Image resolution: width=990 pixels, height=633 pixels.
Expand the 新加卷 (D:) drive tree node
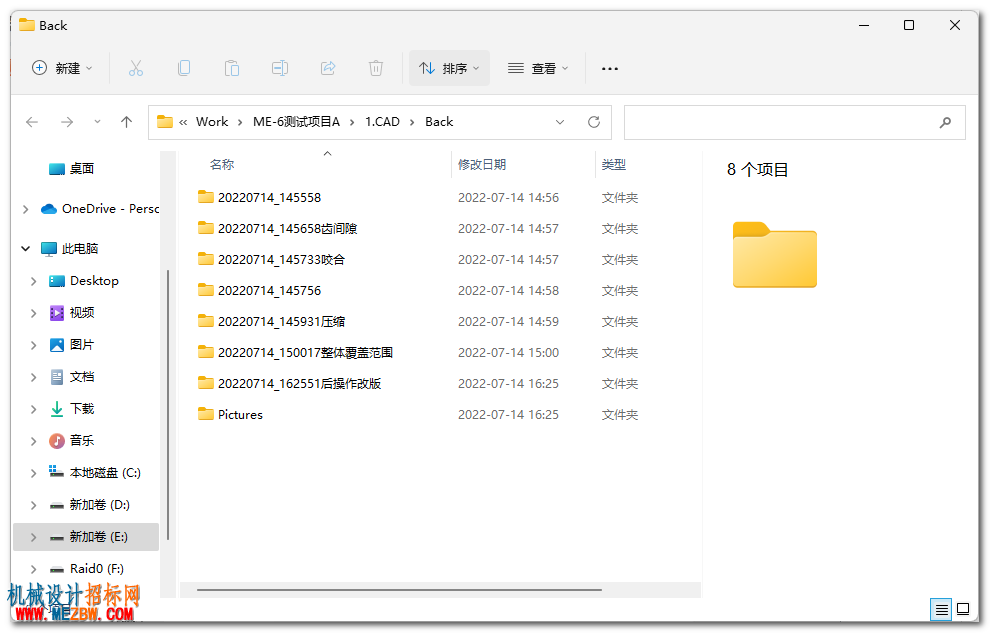(33, 505)
